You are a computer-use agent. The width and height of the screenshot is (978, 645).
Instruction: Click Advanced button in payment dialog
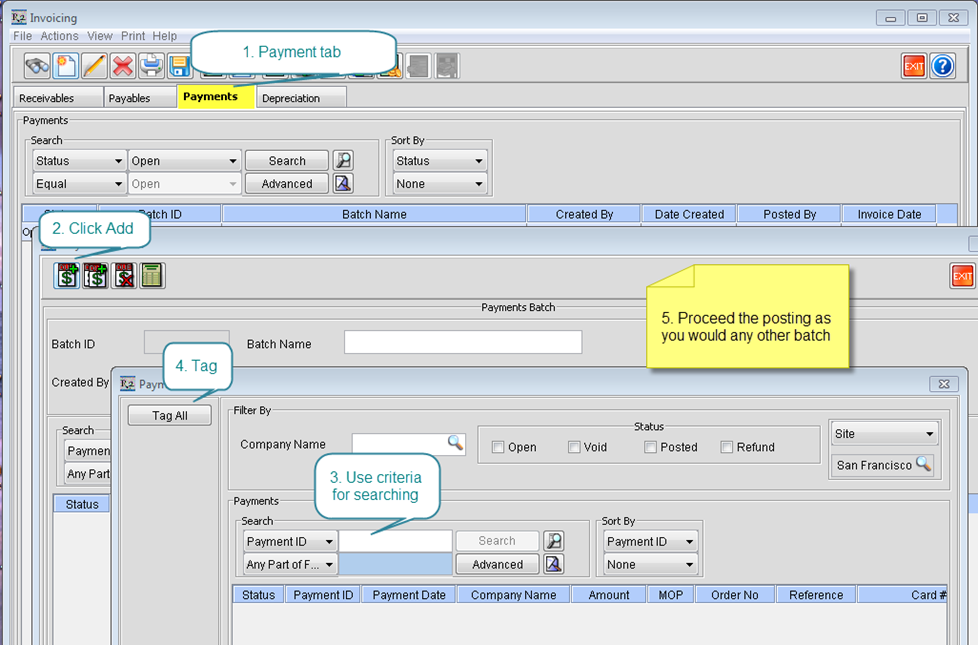coord(497,564)
